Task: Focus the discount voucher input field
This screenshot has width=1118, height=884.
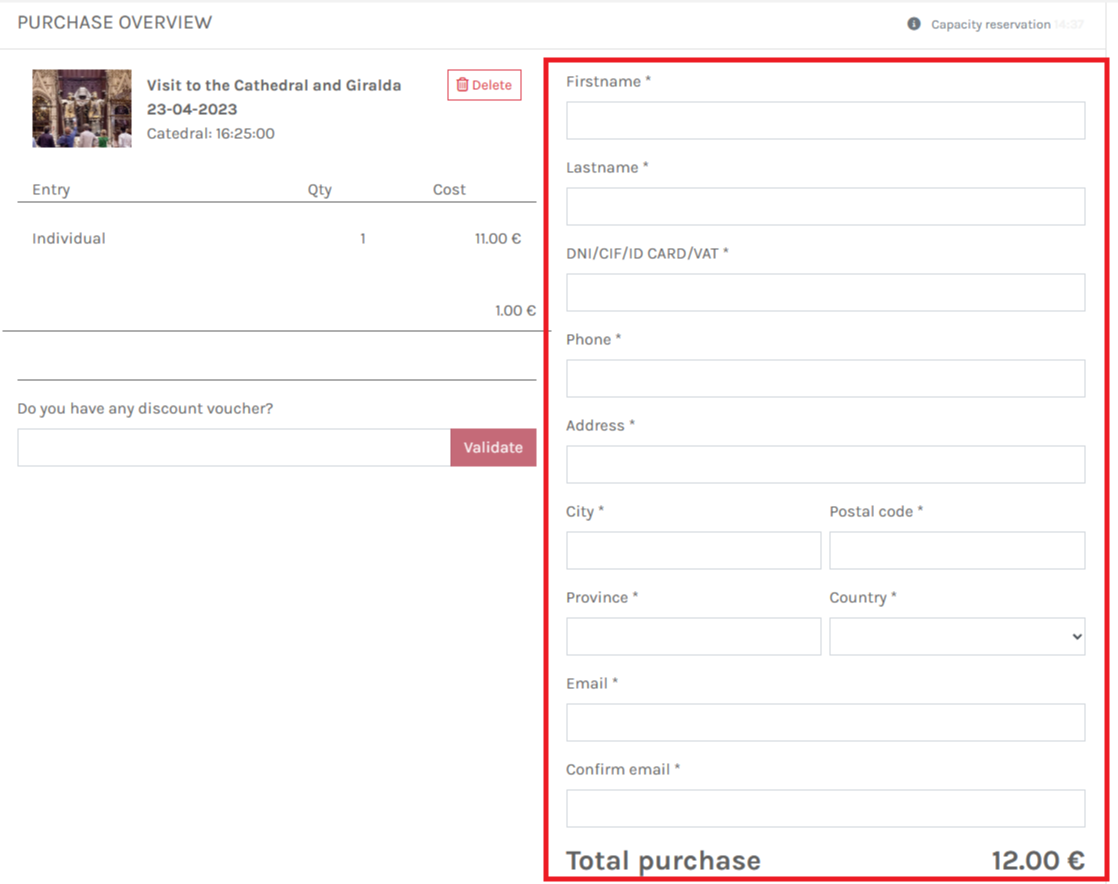Action: 234,447
